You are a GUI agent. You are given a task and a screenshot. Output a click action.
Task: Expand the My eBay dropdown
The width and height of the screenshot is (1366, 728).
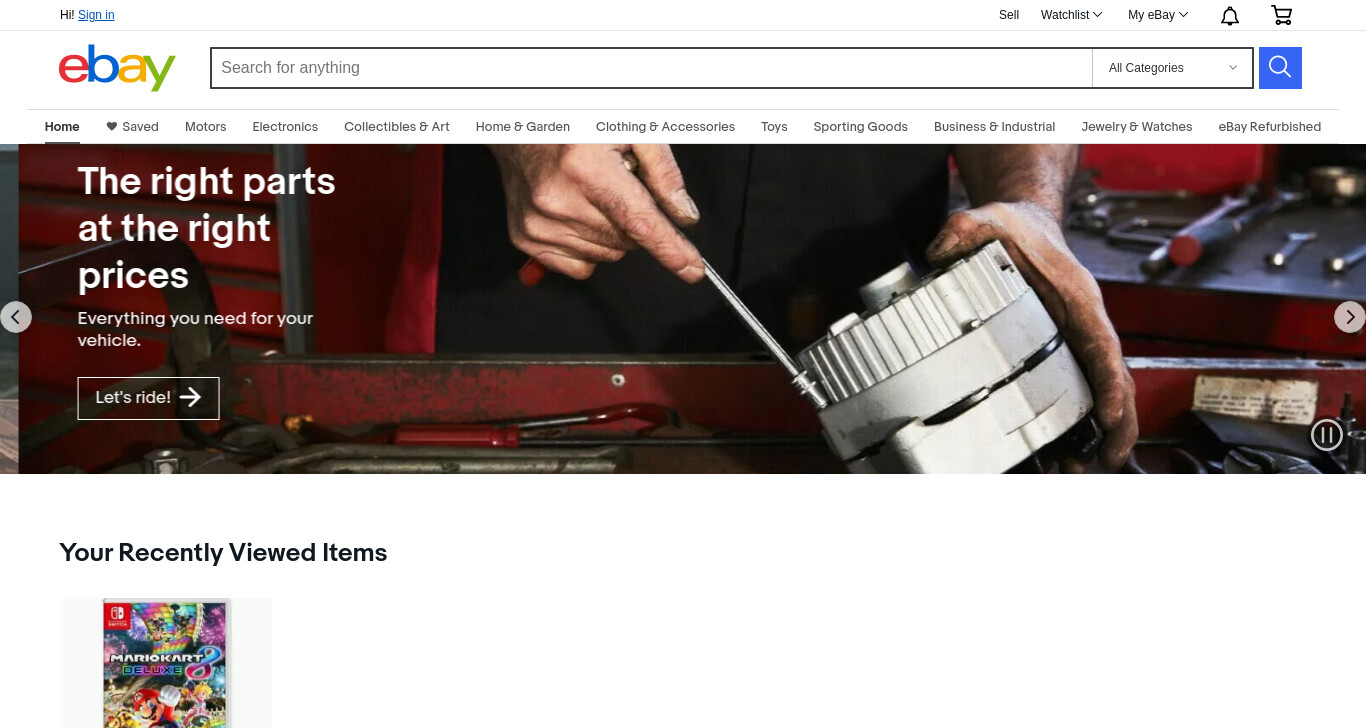tap(1158, 15)
